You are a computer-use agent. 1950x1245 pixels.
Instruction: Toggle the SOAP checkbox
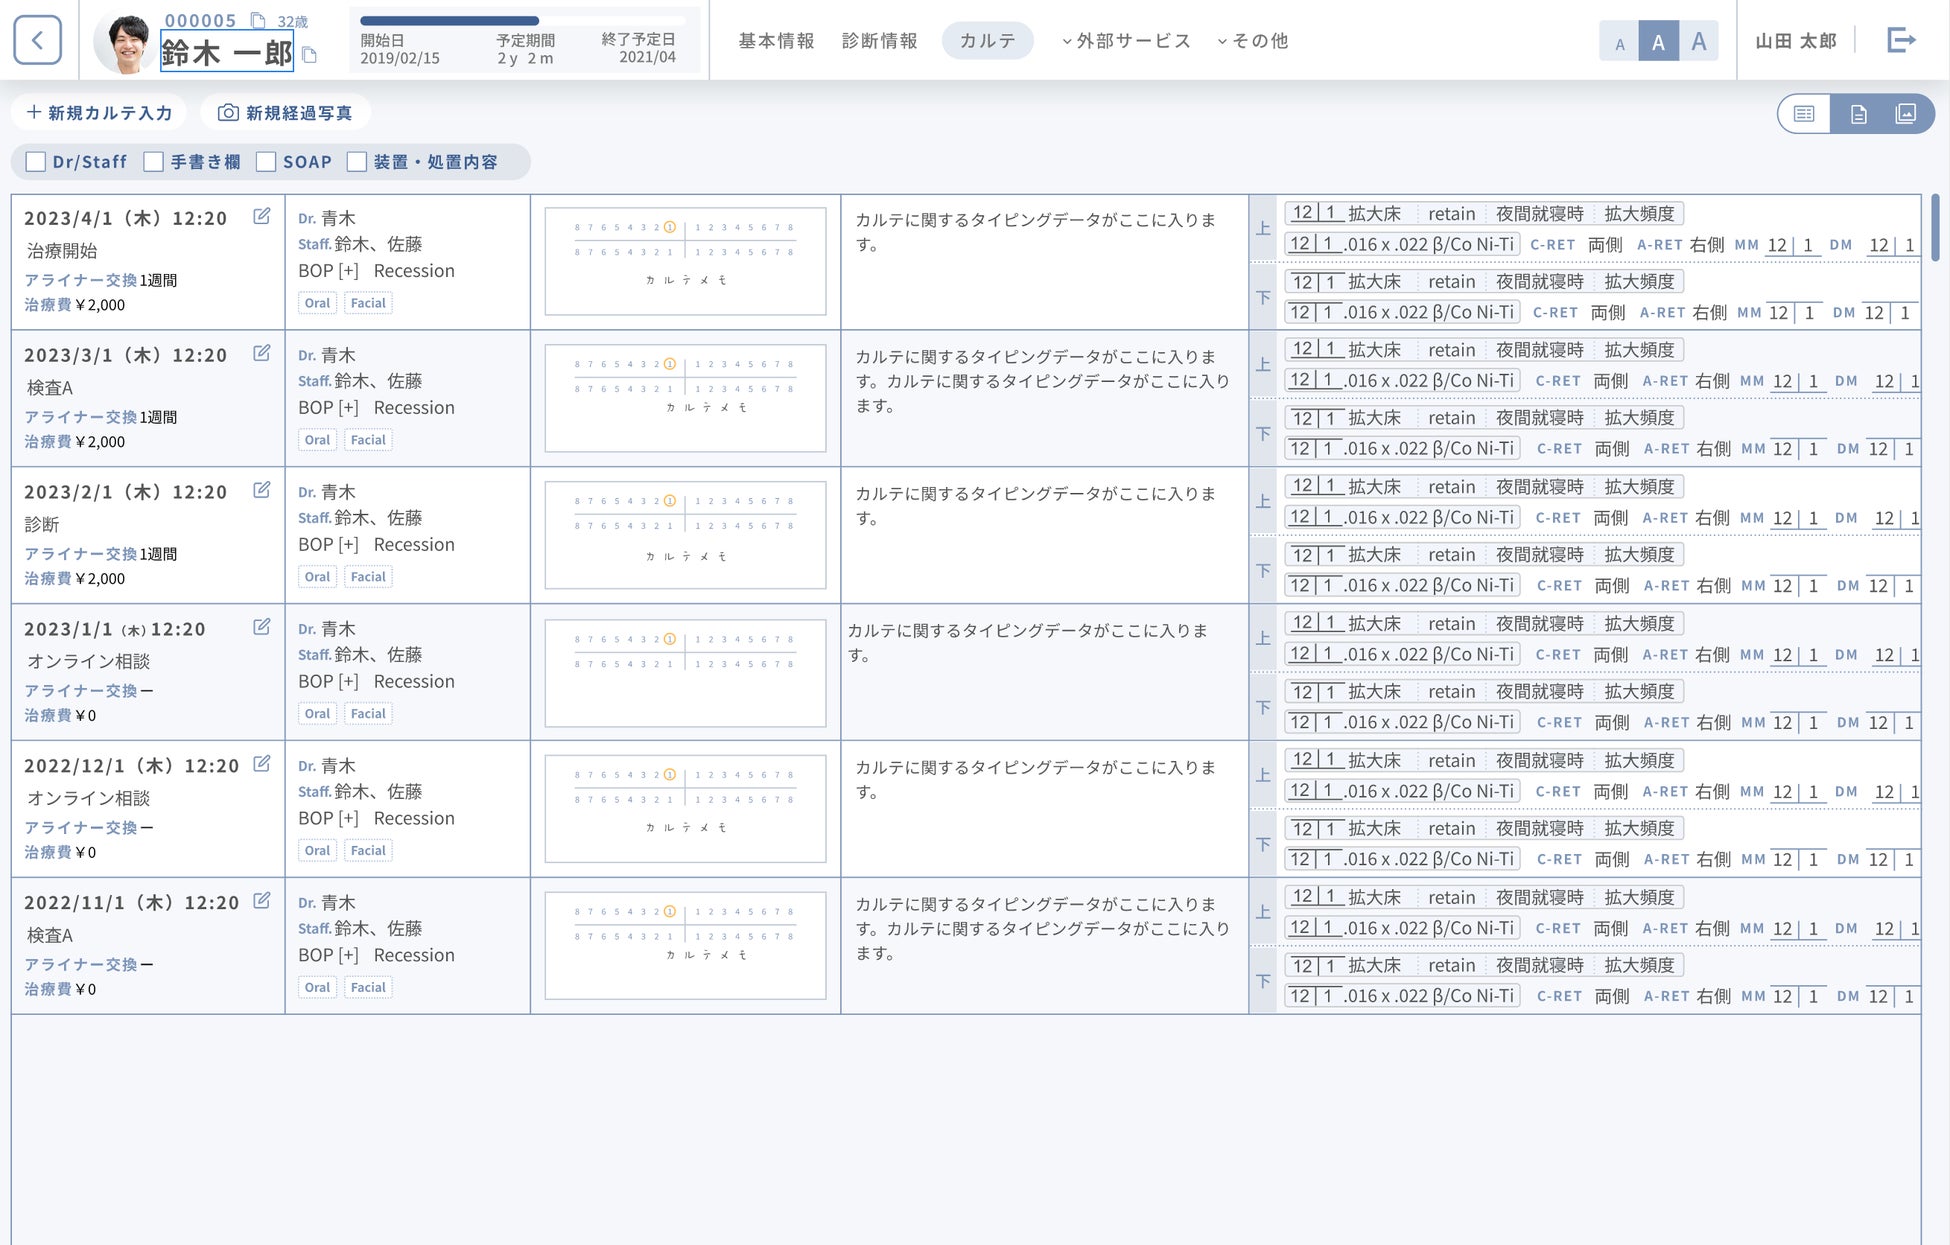click(x=266, y=162)
